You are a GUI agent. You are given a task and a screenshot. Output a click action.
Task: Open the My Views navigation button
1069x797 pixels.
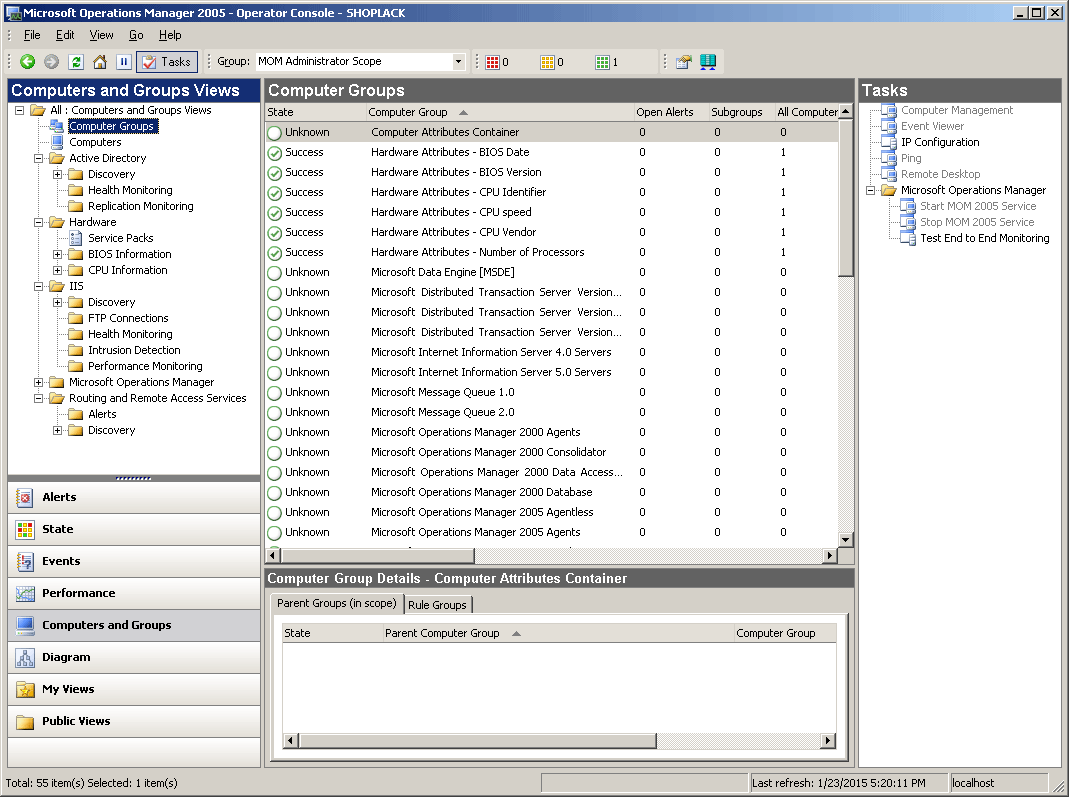point(134,690)
